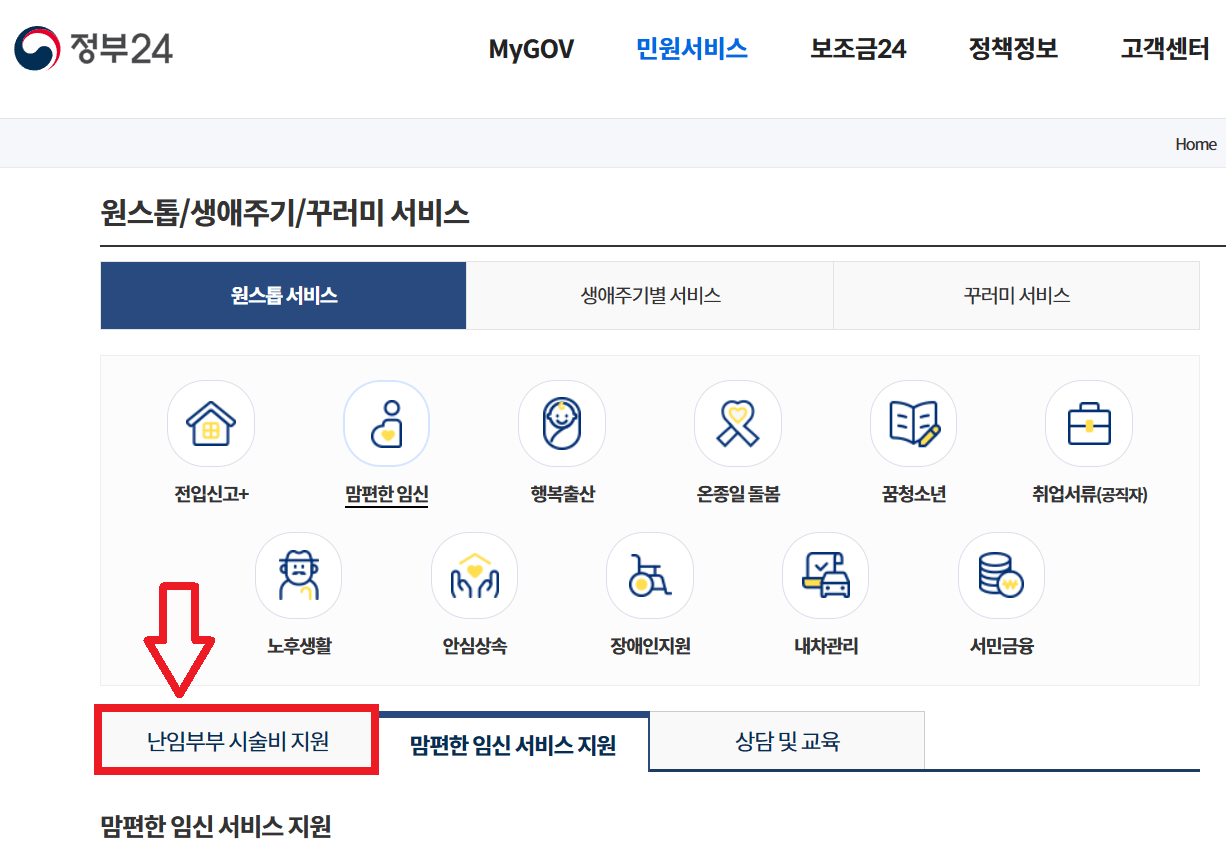Click the 온종일 돌봄 ribbon icon
The image size is (1226, 852).
tap(738, 424)
